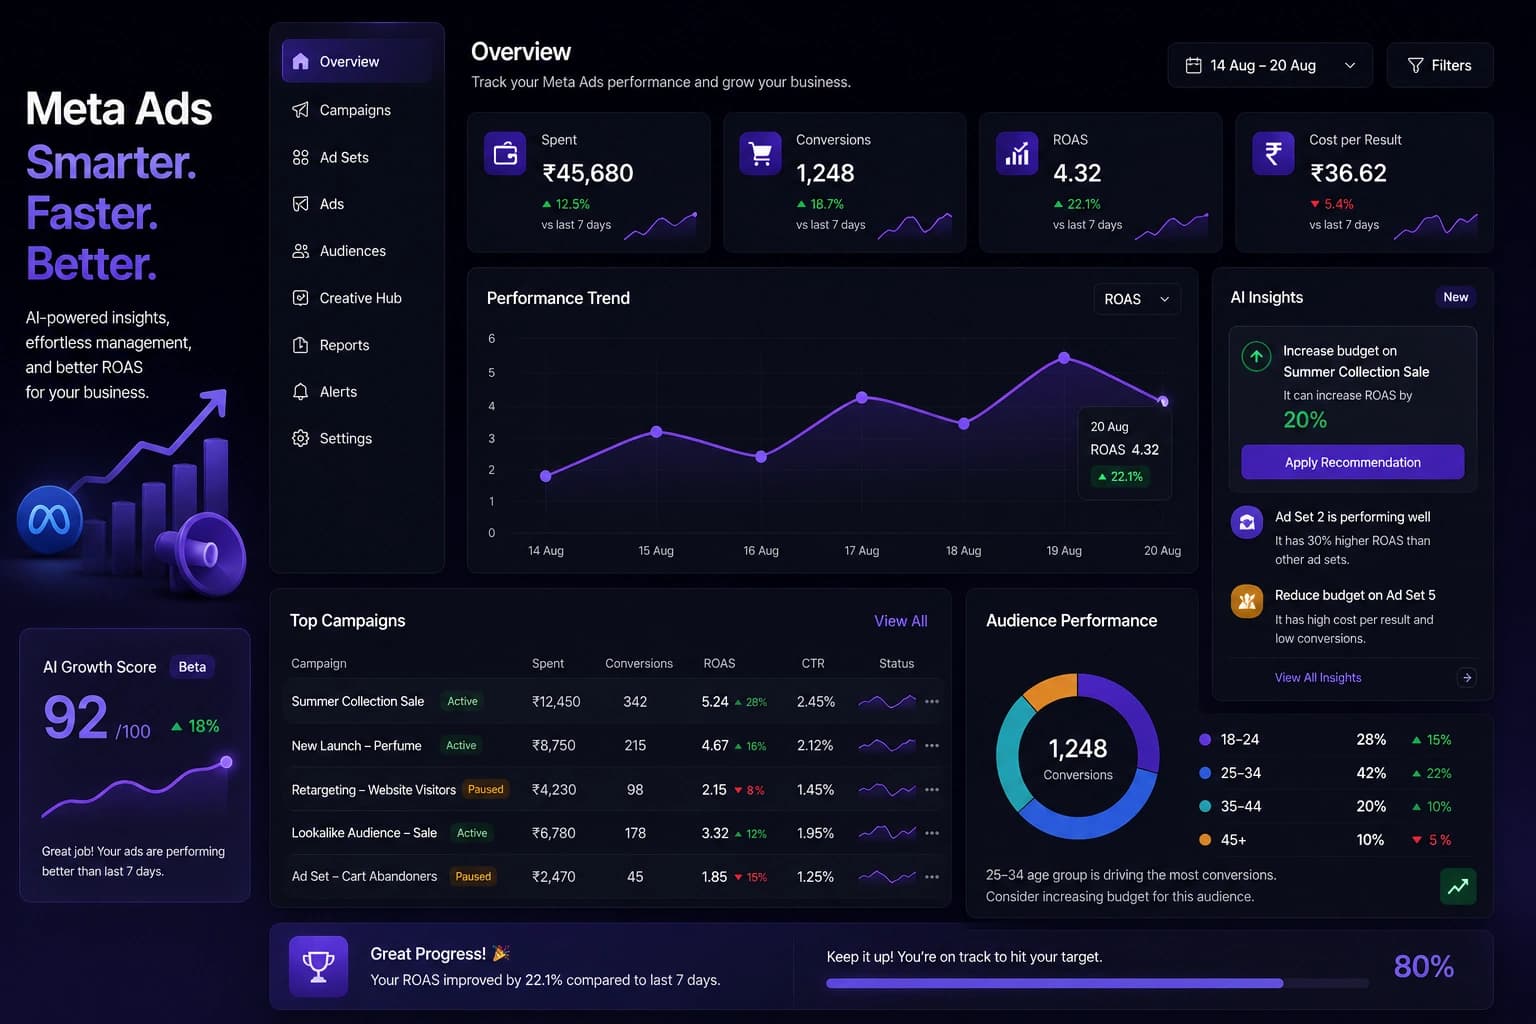Image resolution: width=1536 pixels, height=1024 pixels.
Task: Click the 19 Aug peak point on chart
Action: pos(1064,358)
